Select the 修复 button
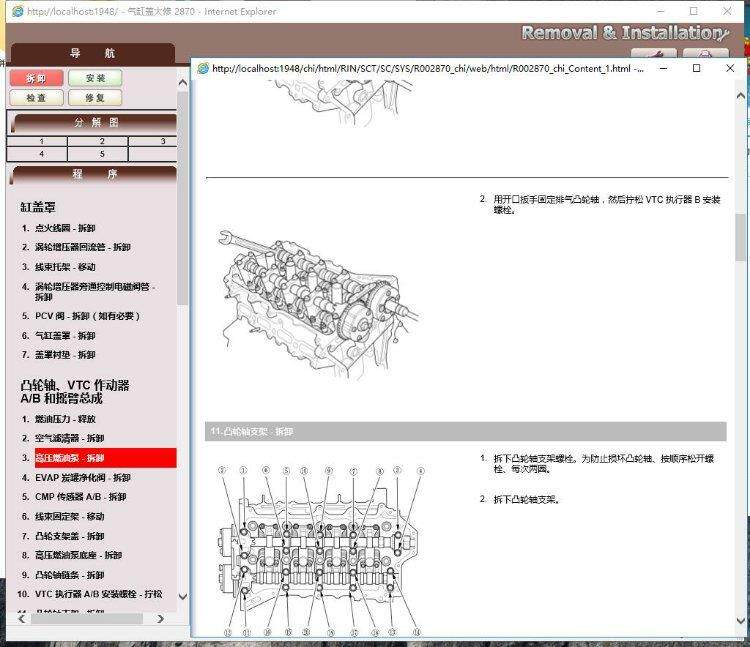 (x=95, y=98)
